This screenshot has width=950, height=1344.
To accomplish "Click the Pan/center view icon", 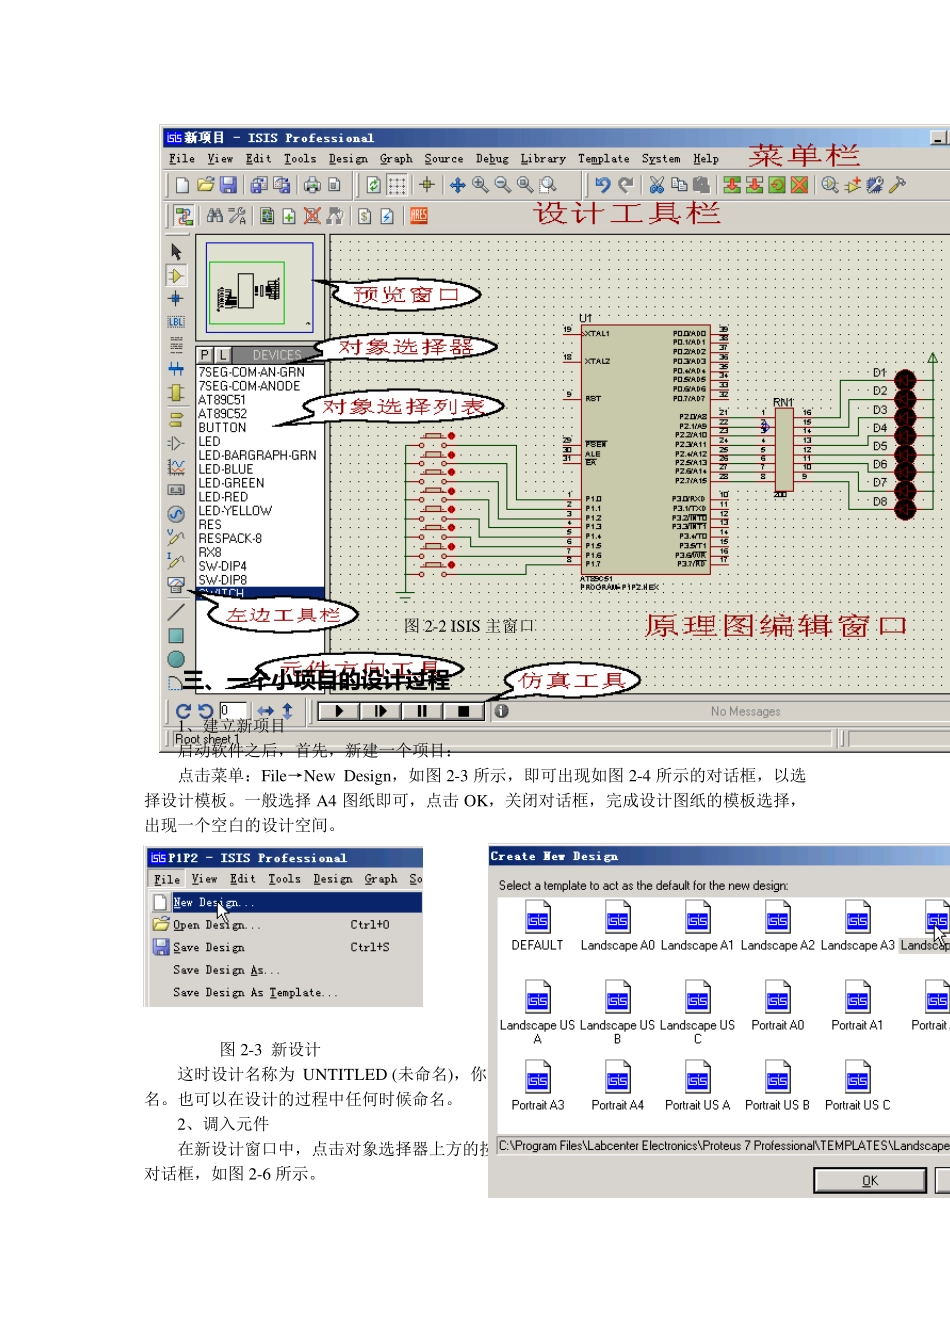I will [457, 185].
